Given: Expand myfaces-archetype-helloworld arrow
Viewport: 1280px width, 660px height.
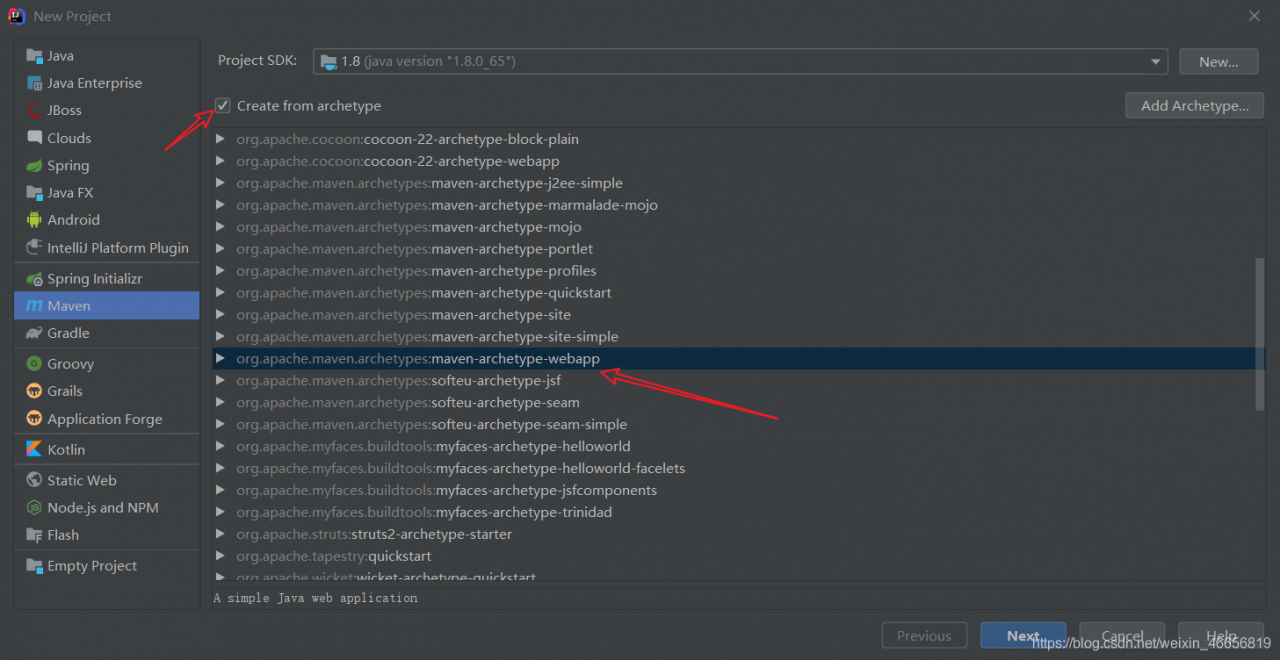Looking at the screenshot, I should click(221, 446).
